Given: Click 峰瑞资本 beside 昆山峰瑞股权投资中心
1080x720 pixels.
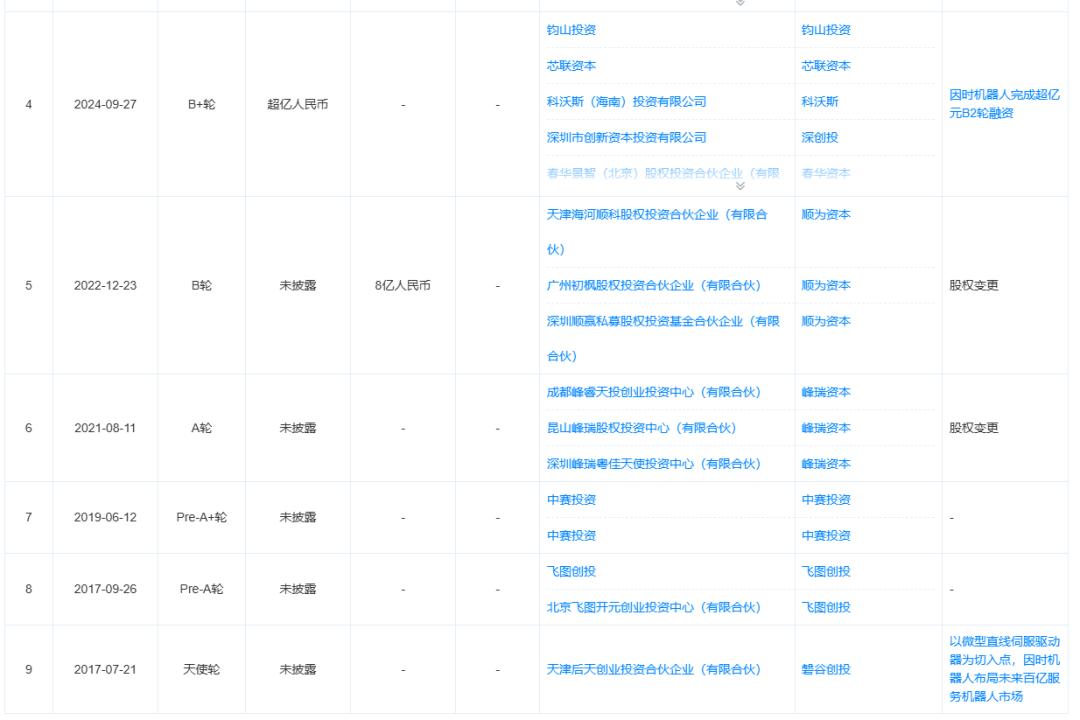Looking at the screenshot, I should tap(826, 428).
